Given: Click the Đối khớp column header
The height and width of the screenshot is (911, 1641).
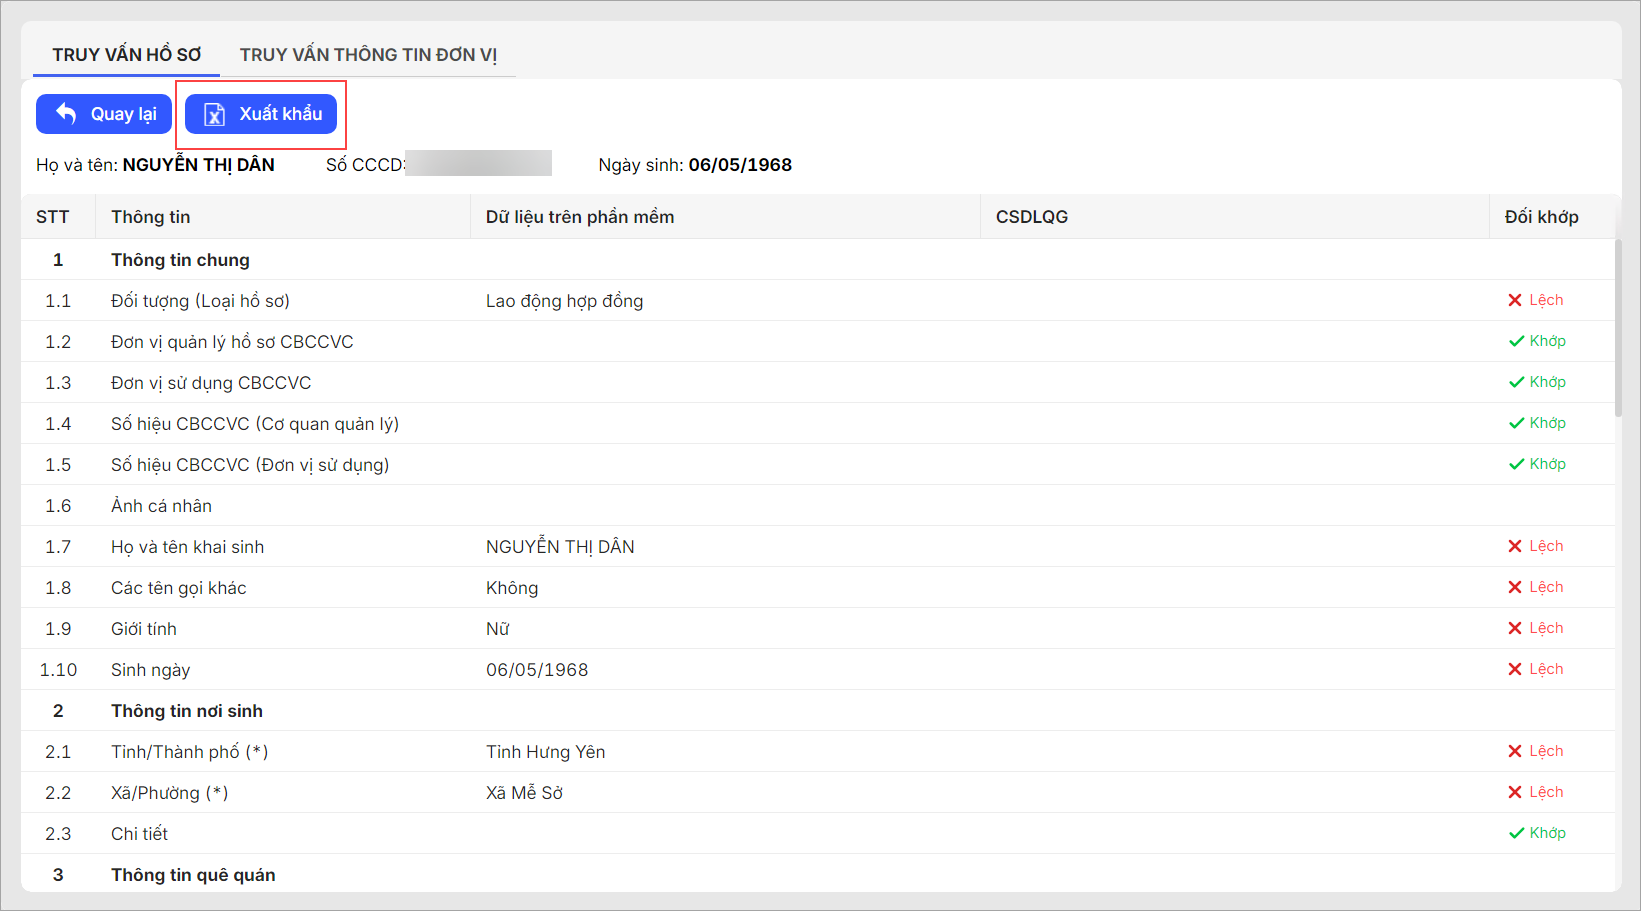Looking at the screenshot, I should 1541,217.
